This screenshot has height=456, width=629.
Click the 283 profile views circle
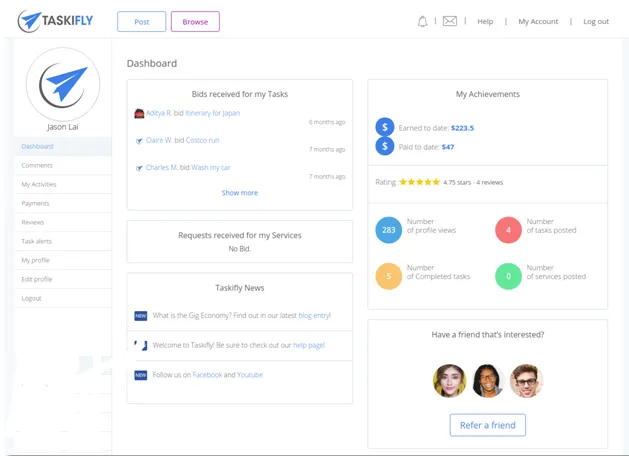[x=388, y=230]
